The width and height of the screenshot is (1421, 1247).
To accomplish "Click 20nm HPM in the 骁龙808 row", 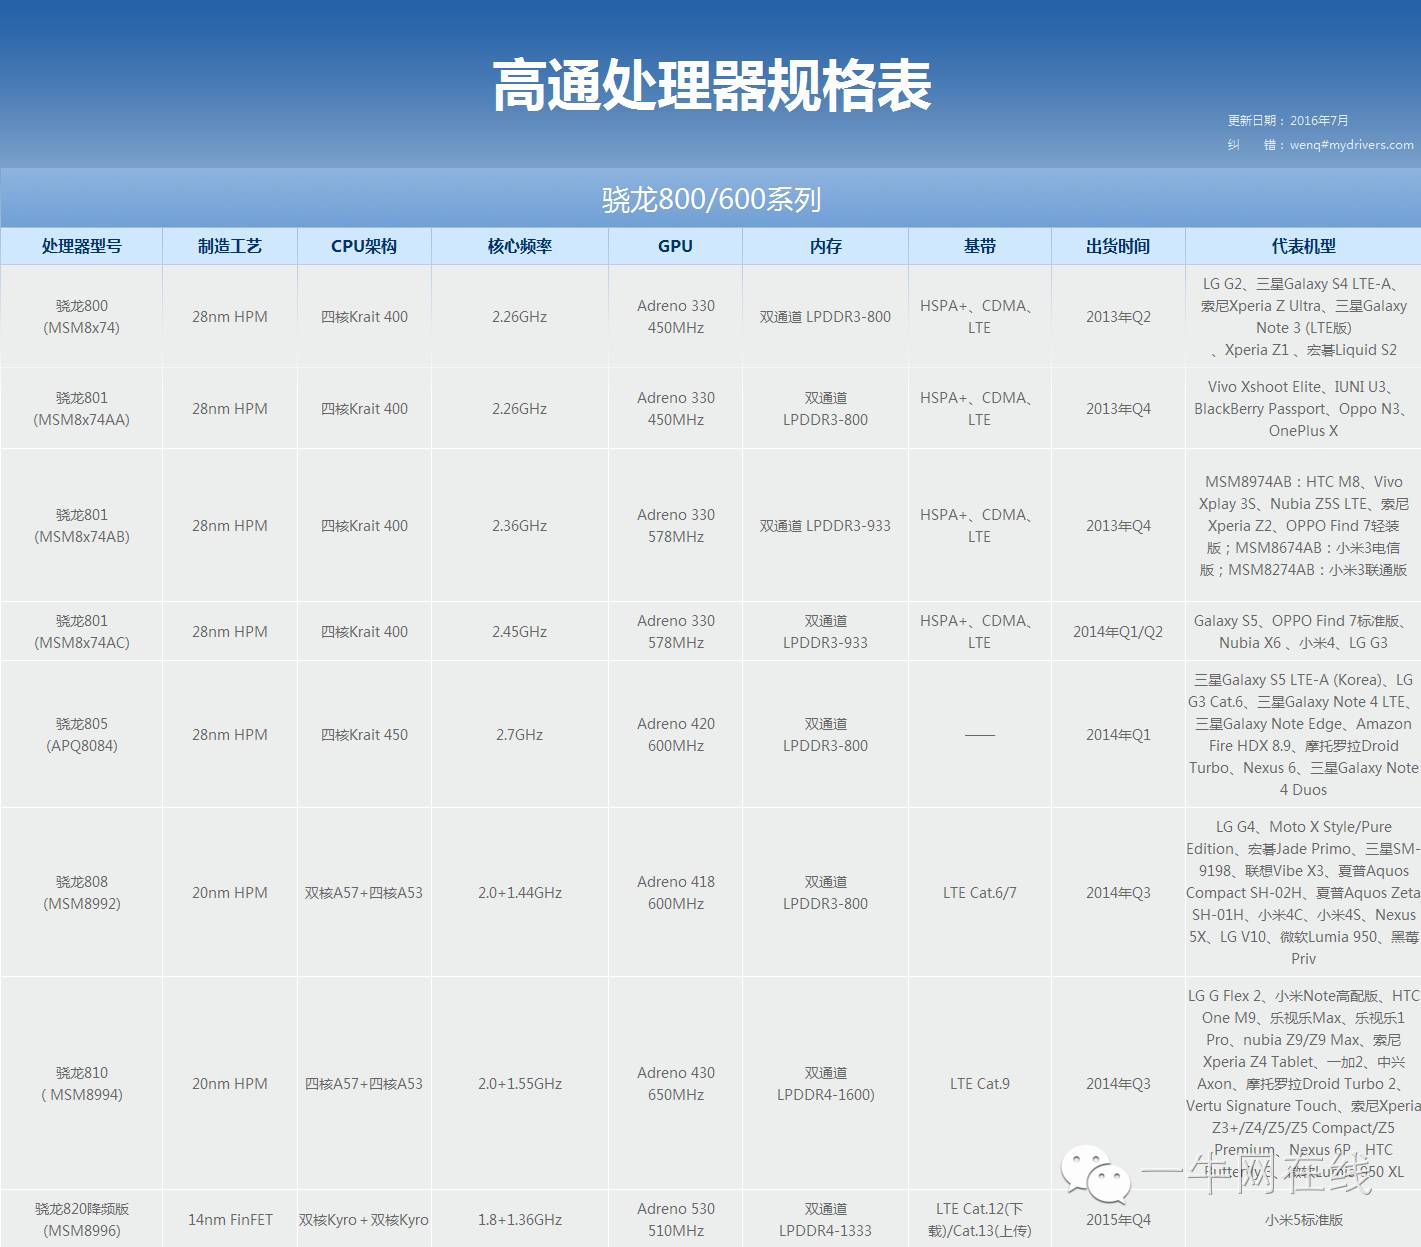I will click(230, 893).
